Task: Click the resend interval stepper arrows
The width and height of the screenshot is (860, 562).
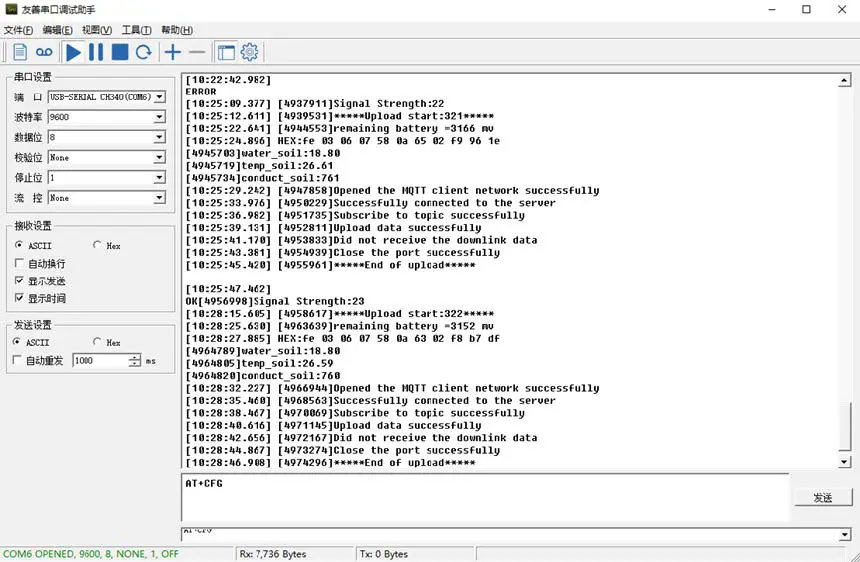Action: pos(134,360)
